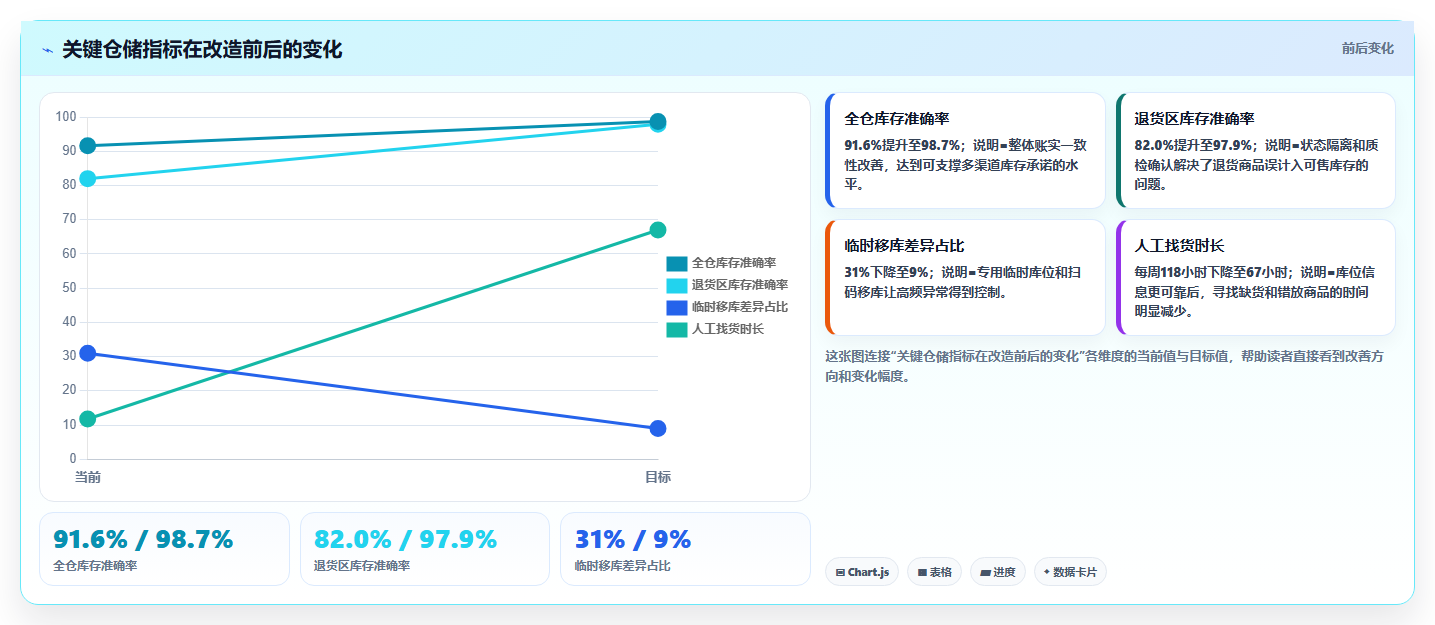This screenshot has height=625, width=1435.
Task: Click the 目标 x-axis label
Action: [x=658, y=477]
